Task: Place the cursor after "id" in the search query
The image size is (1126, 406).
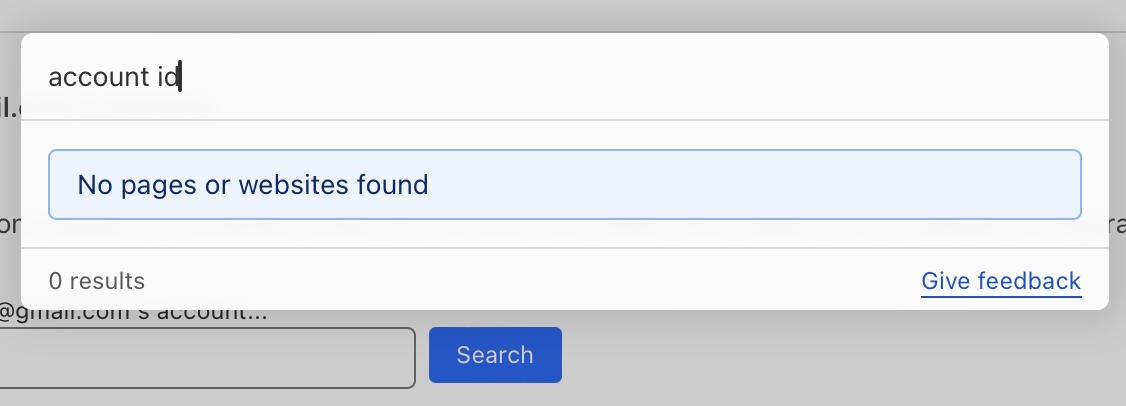Action: coord(179,77)
